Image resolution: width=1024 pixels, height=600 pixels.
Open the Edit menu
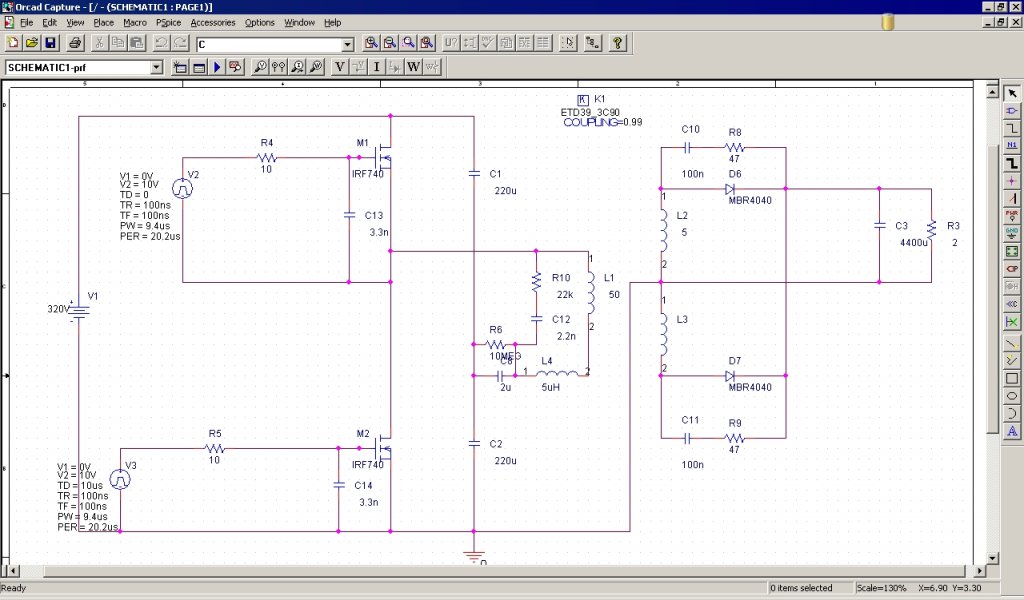50,22
